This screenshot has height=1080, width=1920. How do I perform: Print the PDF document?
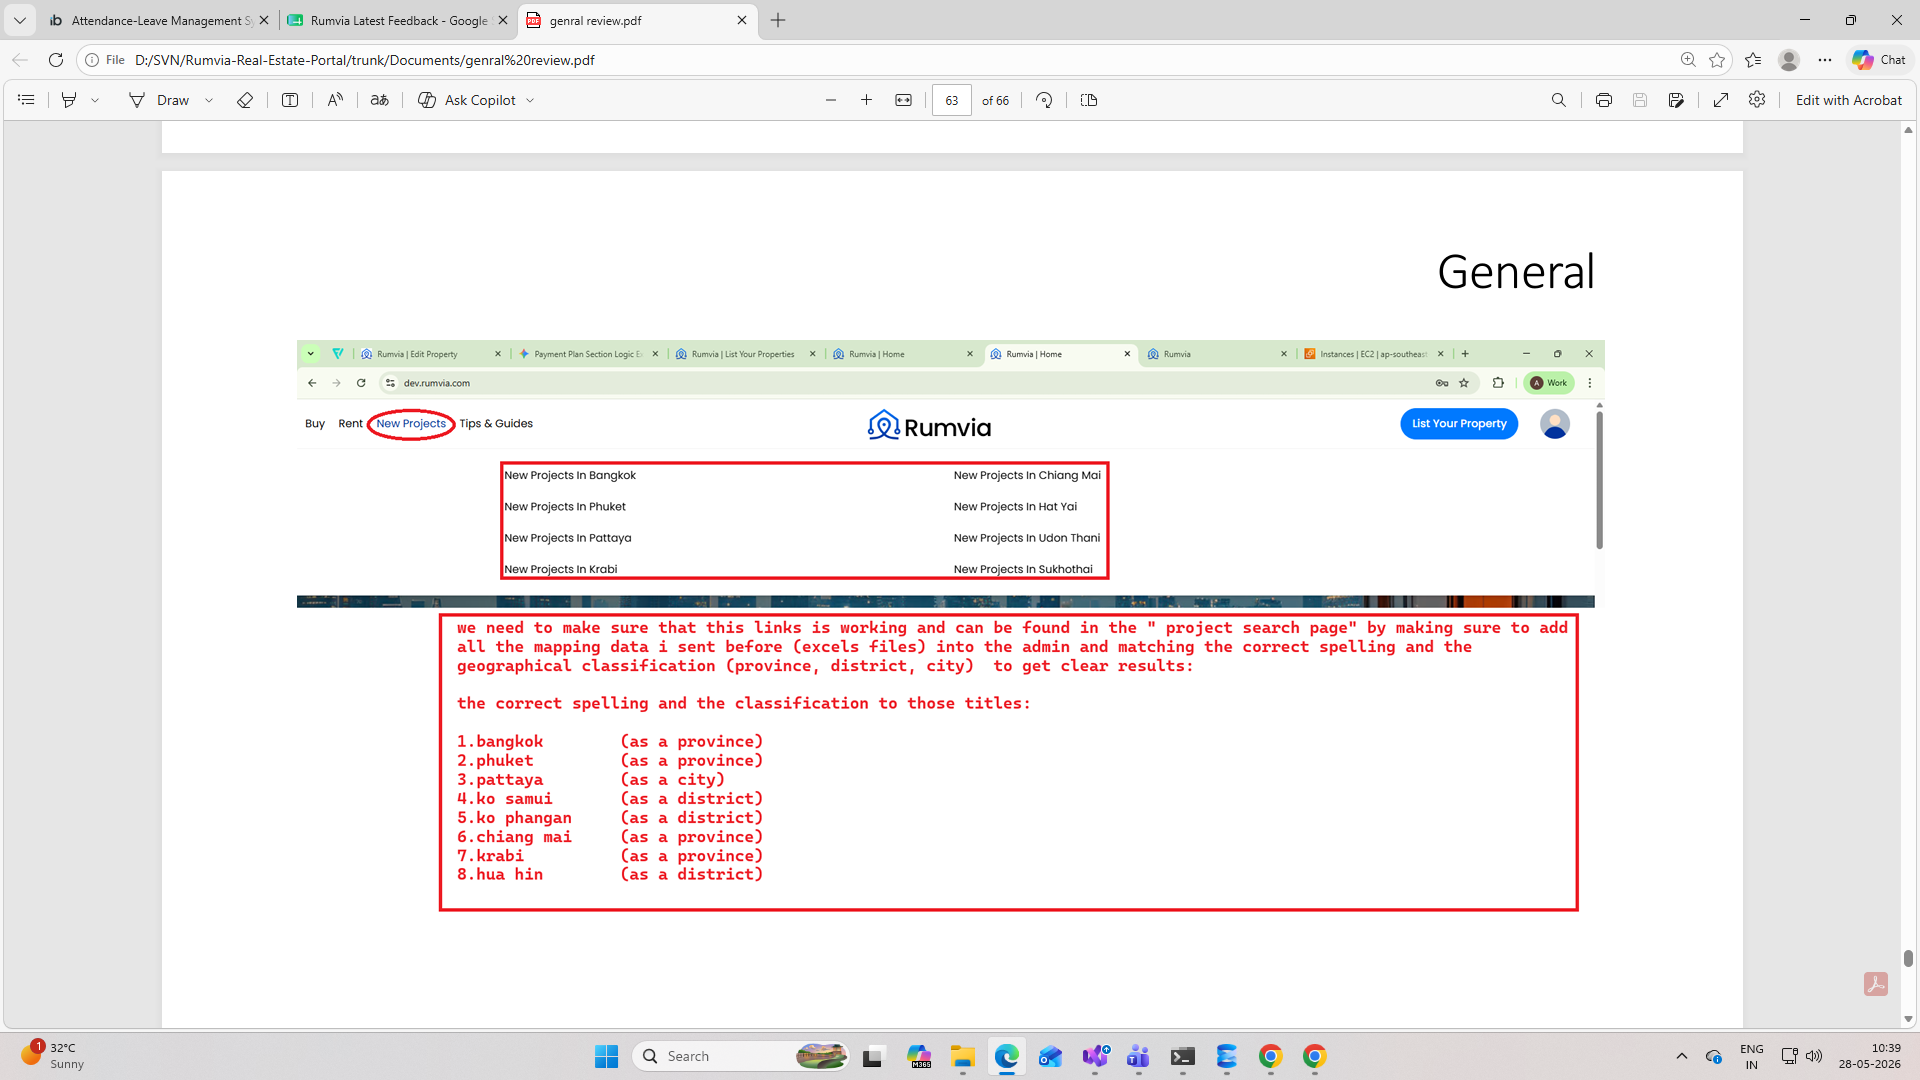pyautogui.click(x=1604, y=100)
